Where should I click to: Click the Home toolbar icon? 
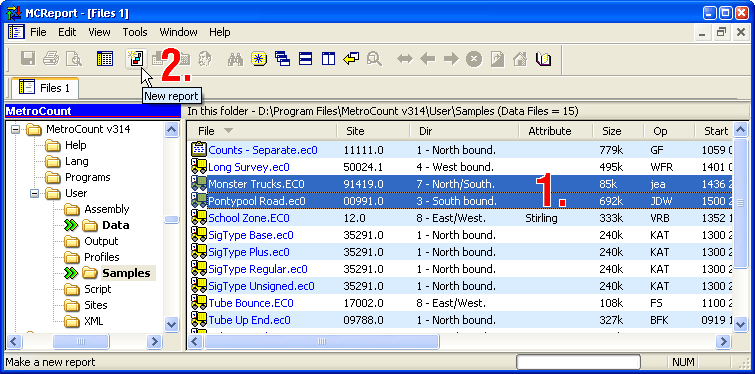(520, 59)
